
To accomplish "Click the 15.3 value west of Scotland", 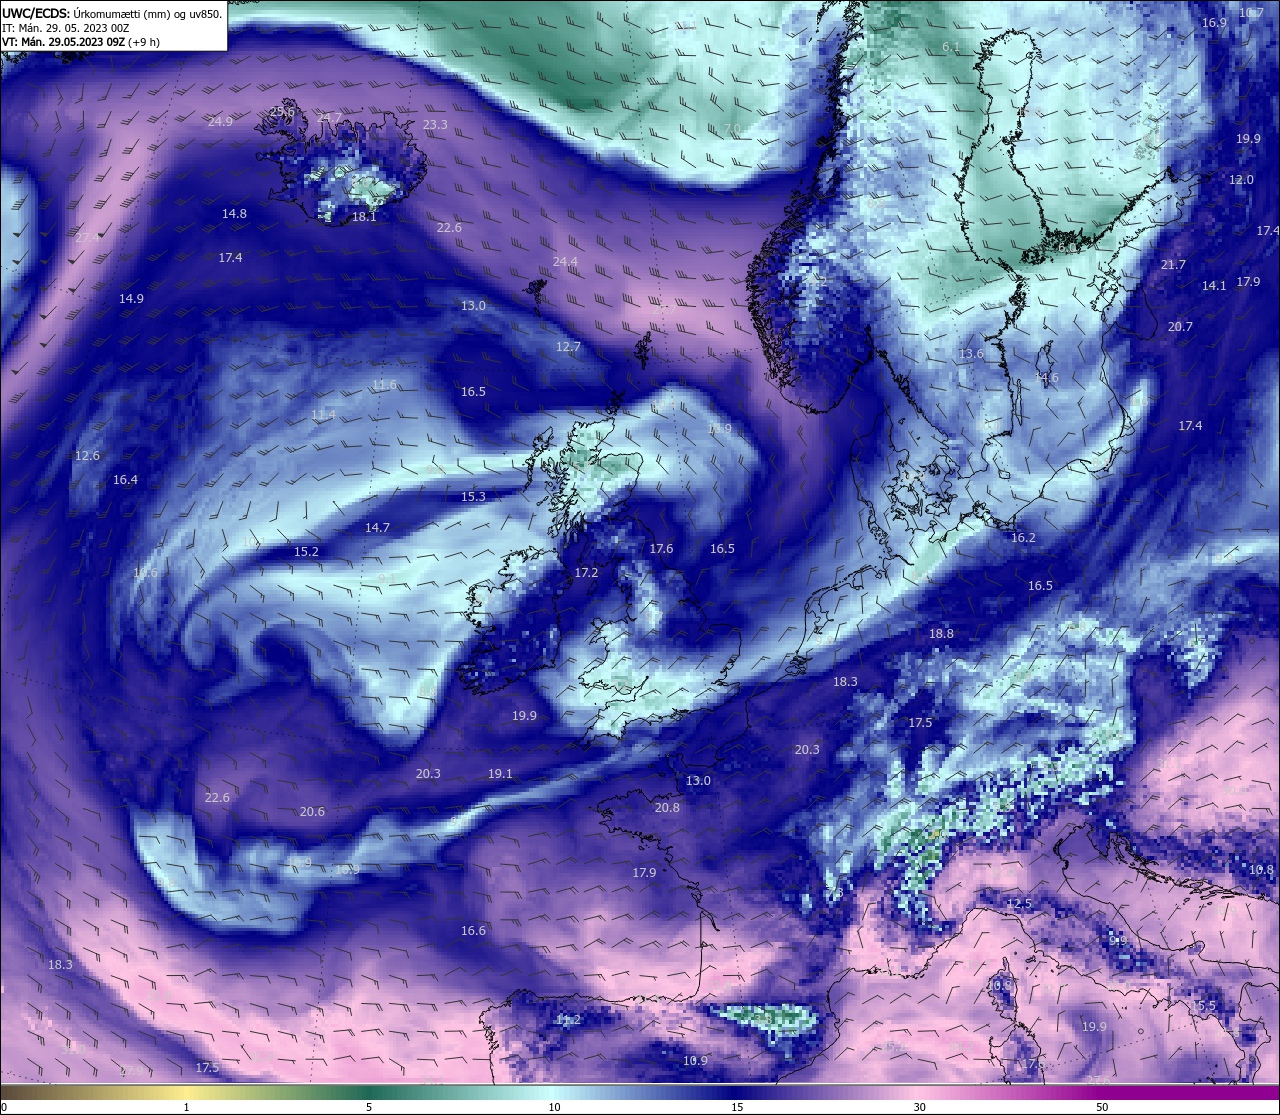I will coord(473,497).
